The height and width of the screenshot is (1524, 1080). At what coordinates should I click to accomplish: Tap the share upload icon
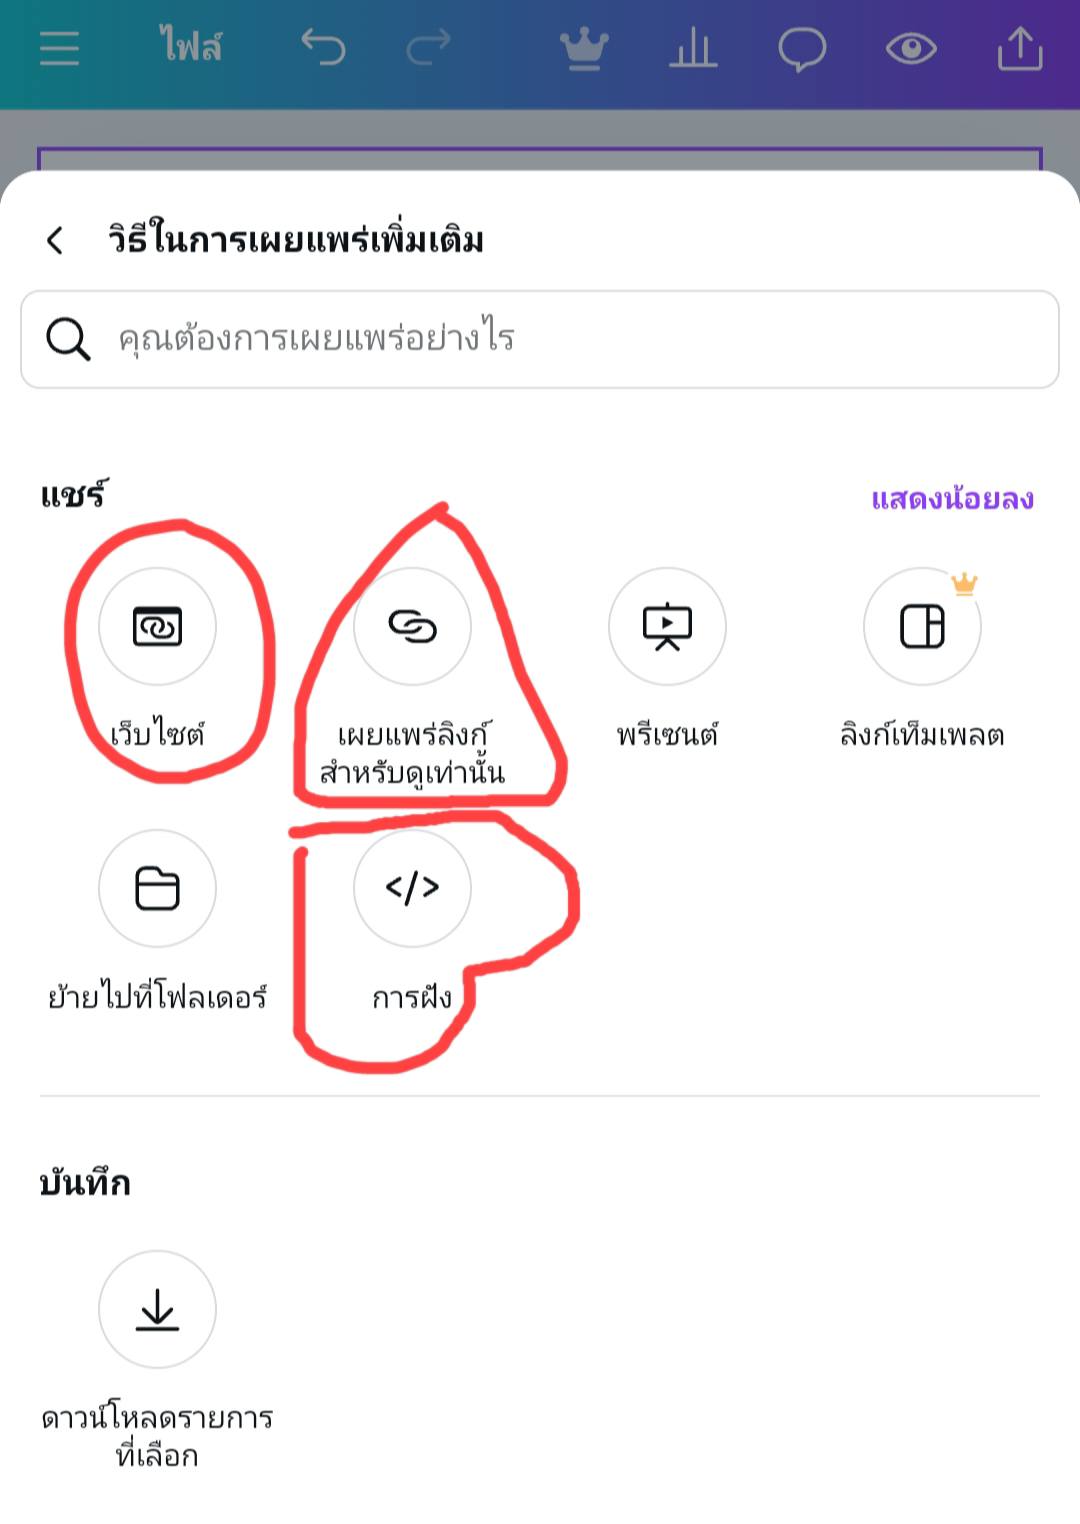[x=1020, y=48]
